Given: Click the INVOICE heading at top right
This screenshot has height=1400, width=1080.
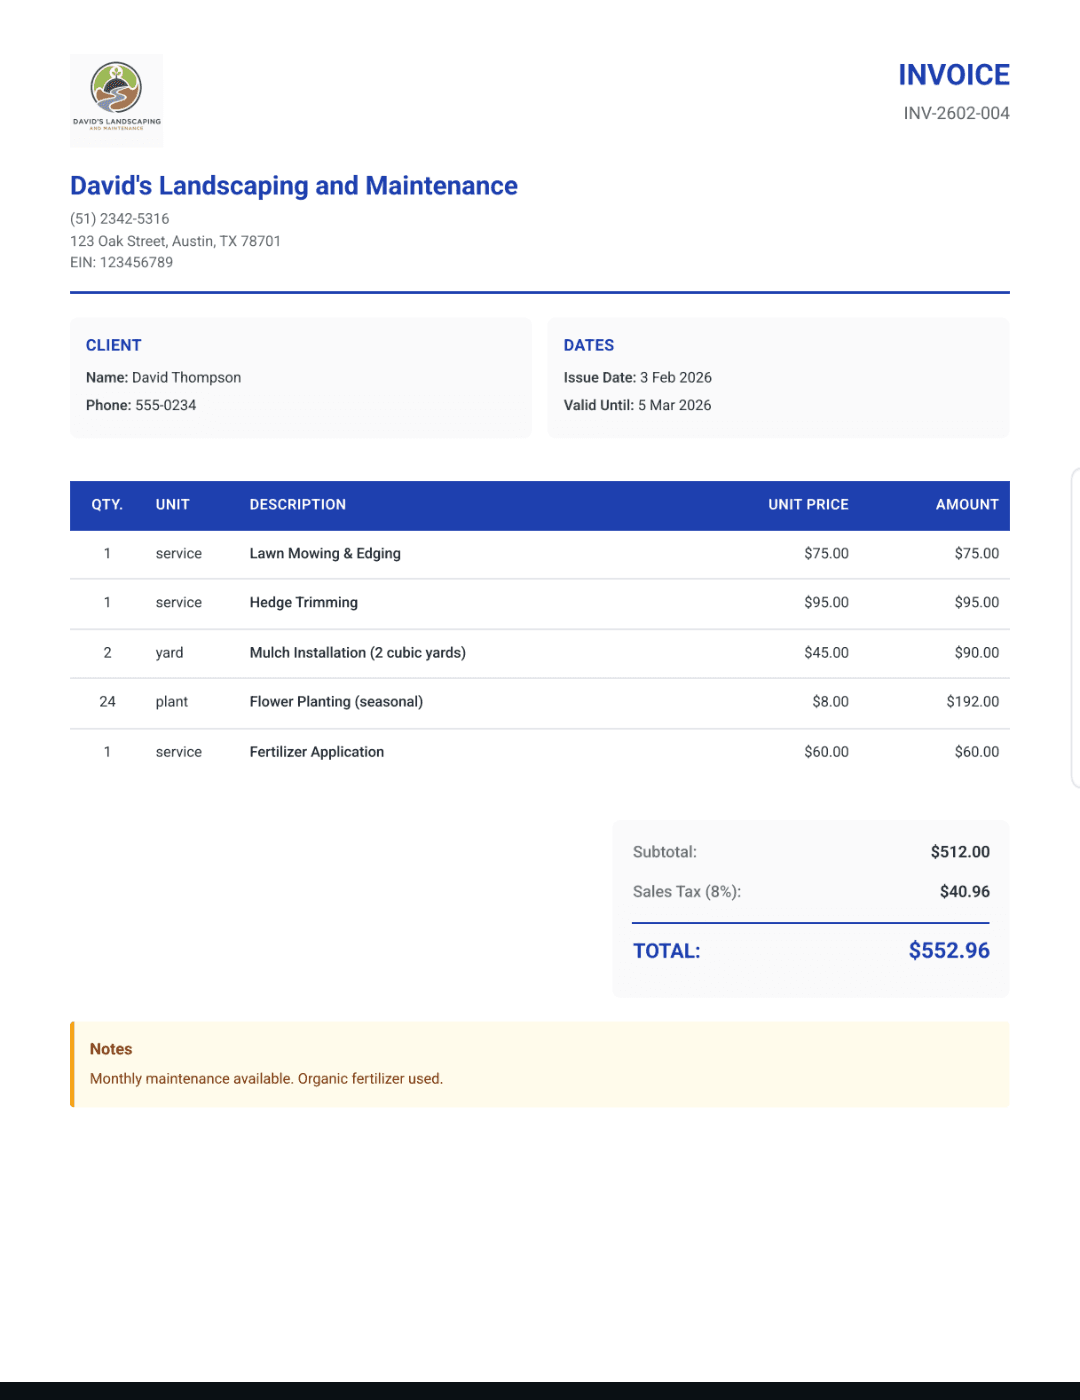Looking at the screenshot, I should point(953,75).
